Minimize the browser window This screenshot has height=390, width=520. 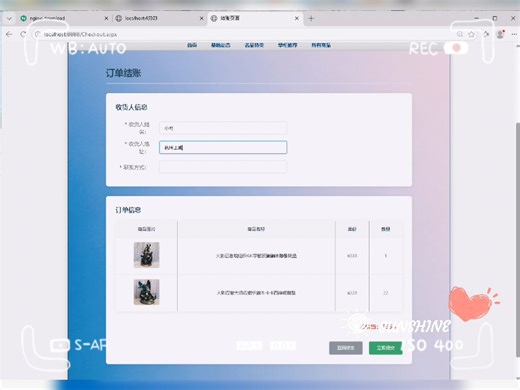(x=477, y=18)
